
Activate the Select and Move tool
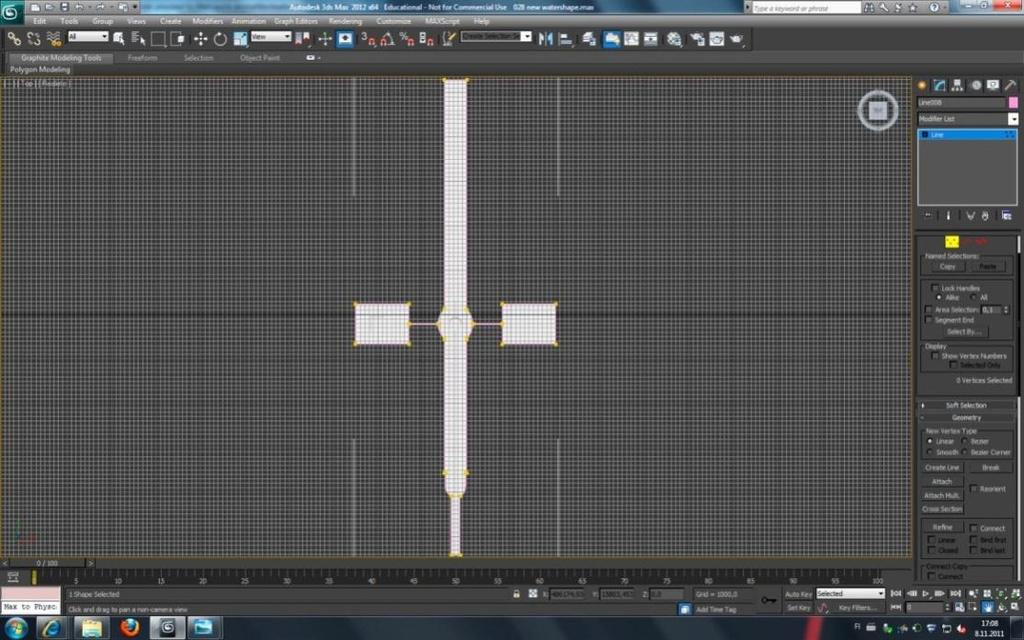click(200, 39)
